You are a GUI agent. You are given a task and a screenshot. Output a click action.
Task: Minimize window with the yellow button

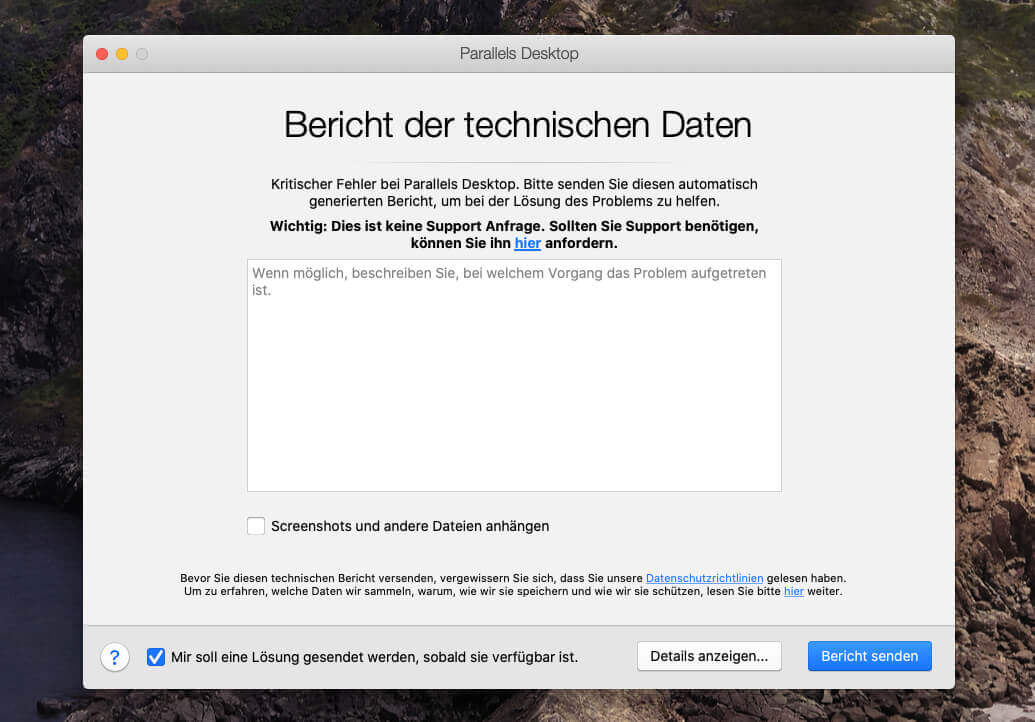point(122,54)
